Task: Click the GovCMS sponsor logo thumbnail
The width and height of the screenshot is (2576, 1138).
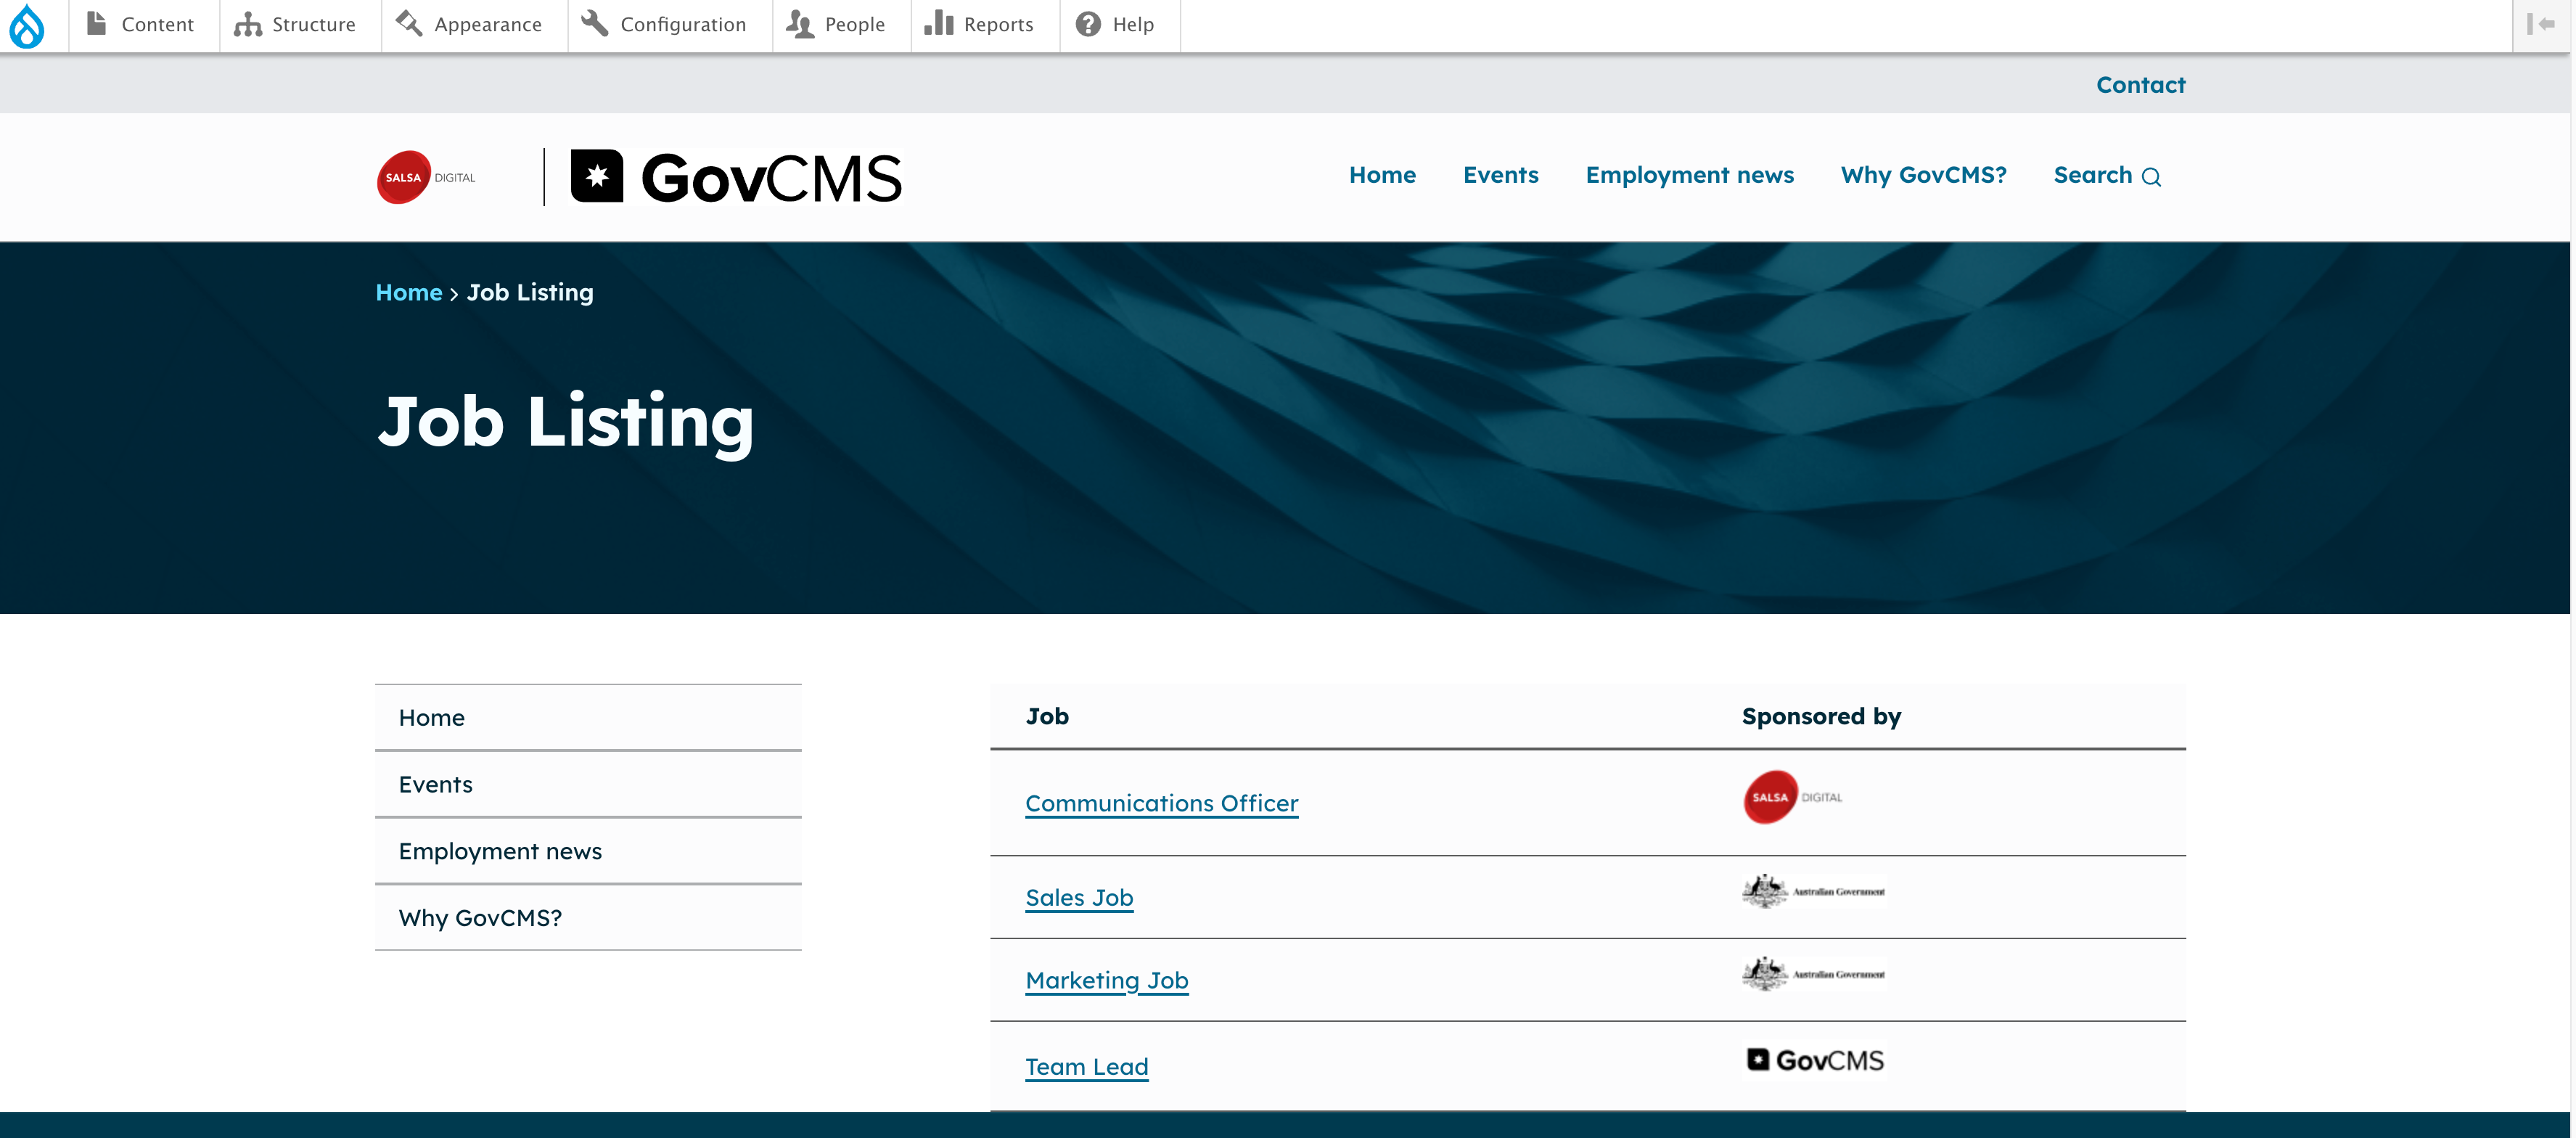Action: pyautogui.click(x=1814, y=1060)
